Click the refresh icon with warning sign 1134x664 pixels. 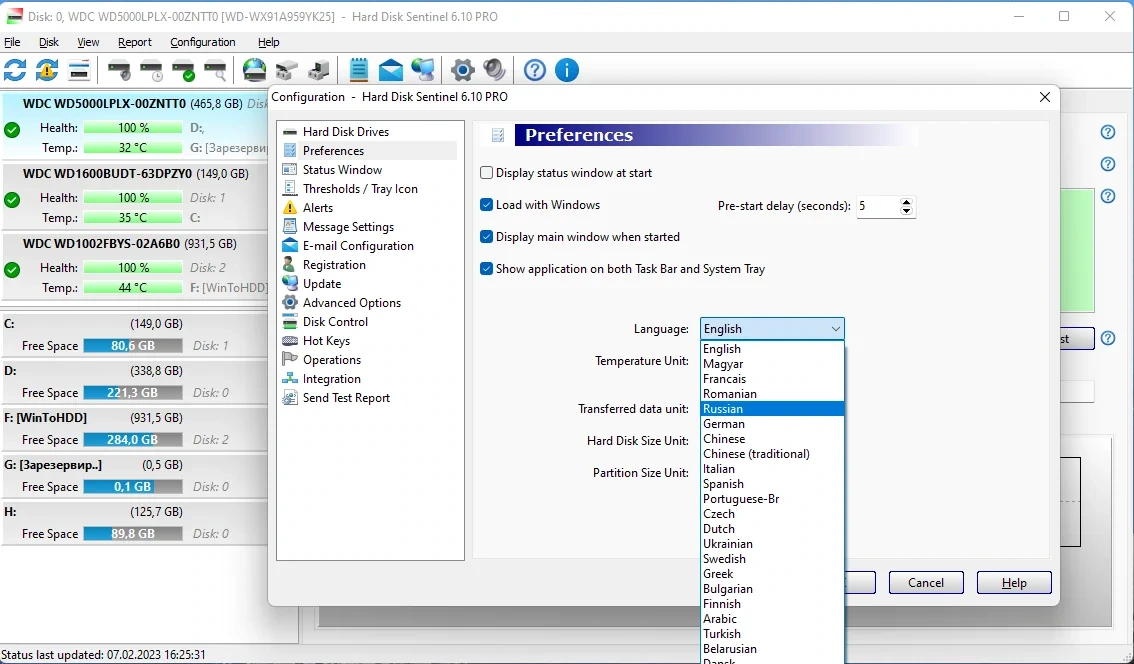click(x=47, y=70)
